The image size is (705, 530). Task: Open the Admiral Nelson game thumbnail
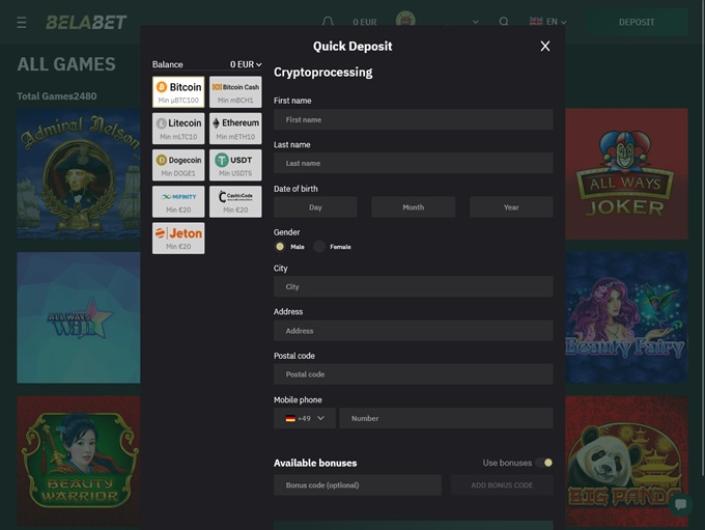(79, 174)
